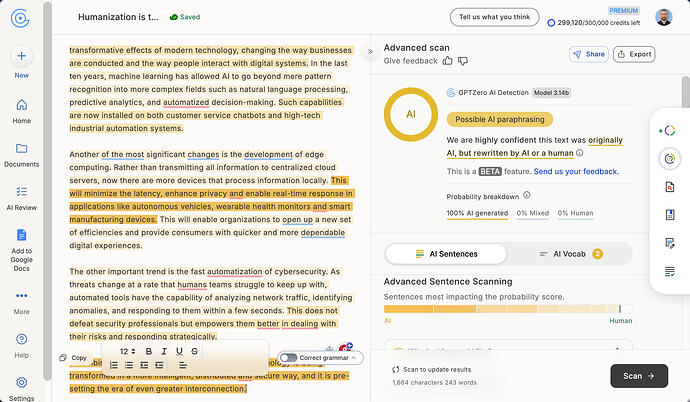This screenshot has height=402, width=690.
Task: Open the GPTZero logo home
Action: pyautogui.click(x=20, y=18)
